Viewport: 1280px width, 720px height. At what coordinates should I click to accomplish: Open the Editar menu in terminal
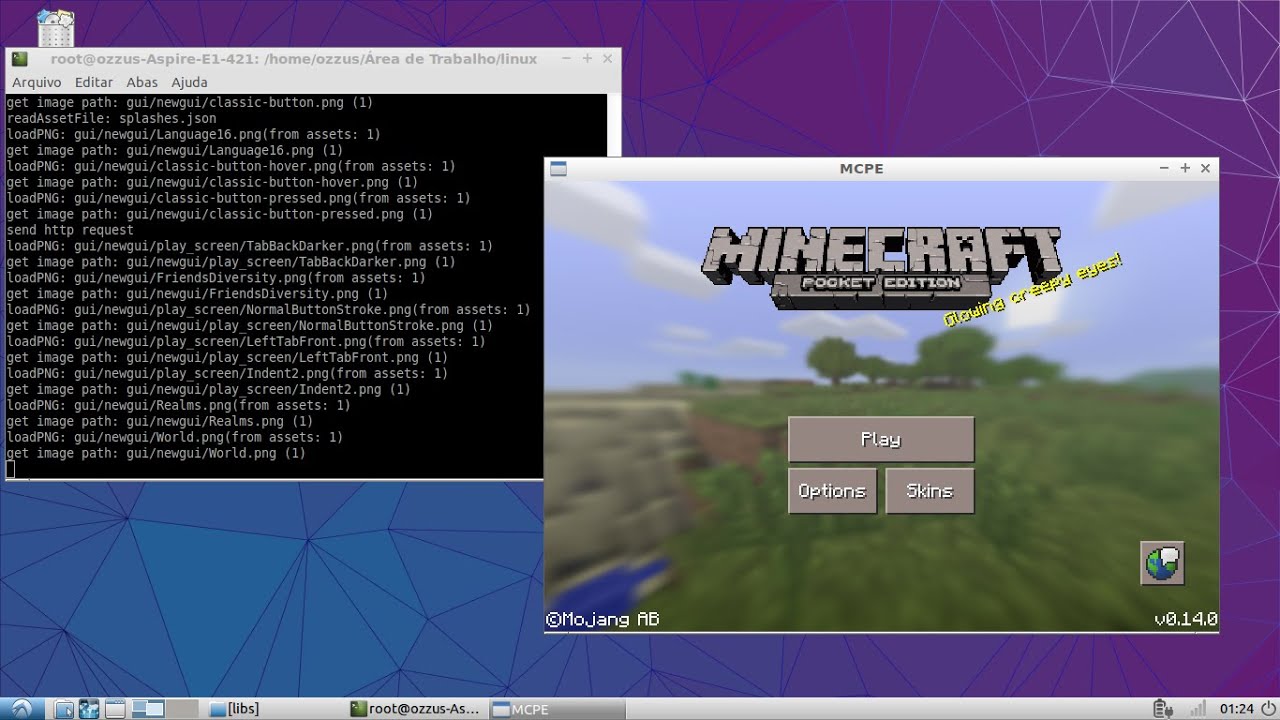94,82
